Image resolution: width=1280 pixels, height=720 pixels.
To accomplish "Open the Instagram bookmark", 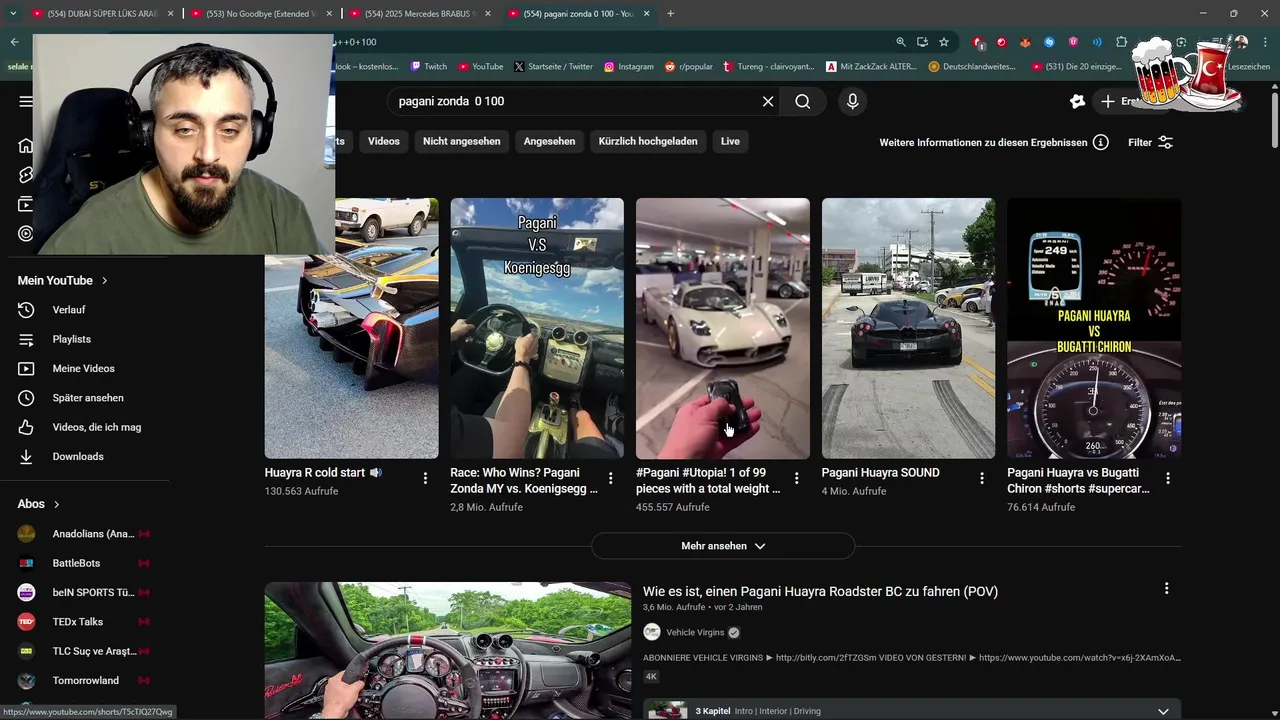I will [x=628, y=67].
